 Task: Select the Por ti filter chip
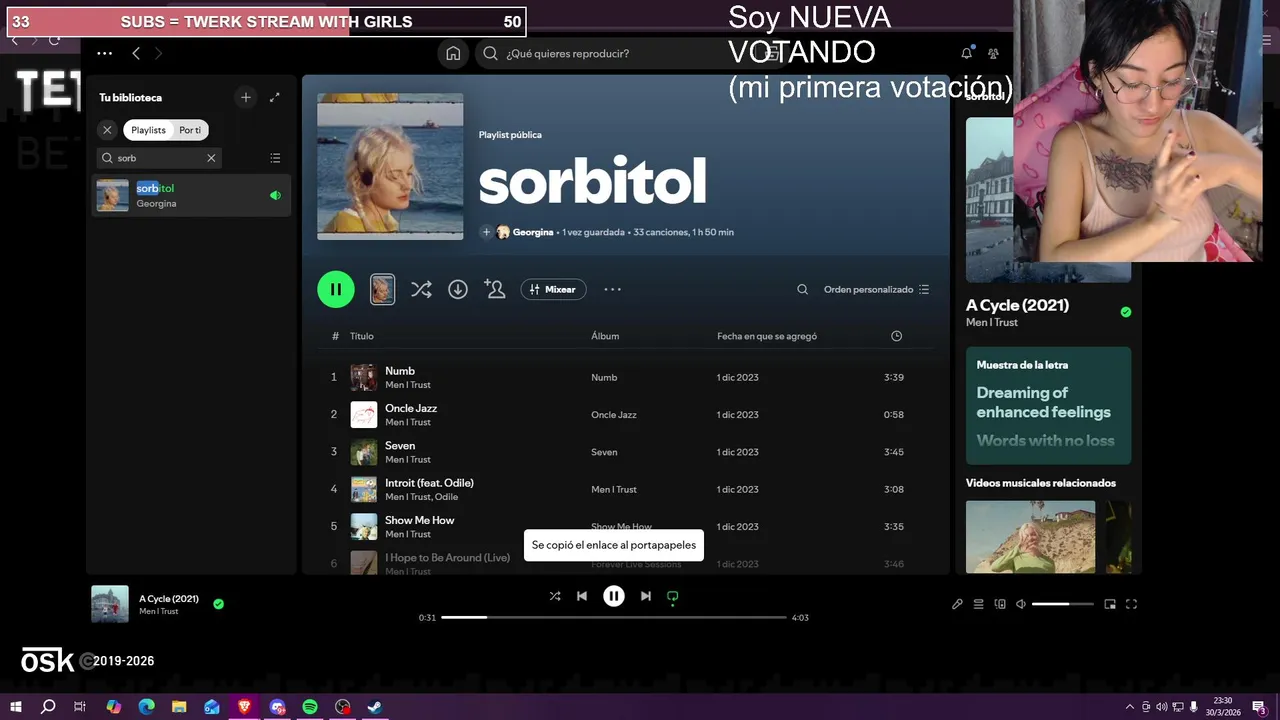tap(190, 130)
